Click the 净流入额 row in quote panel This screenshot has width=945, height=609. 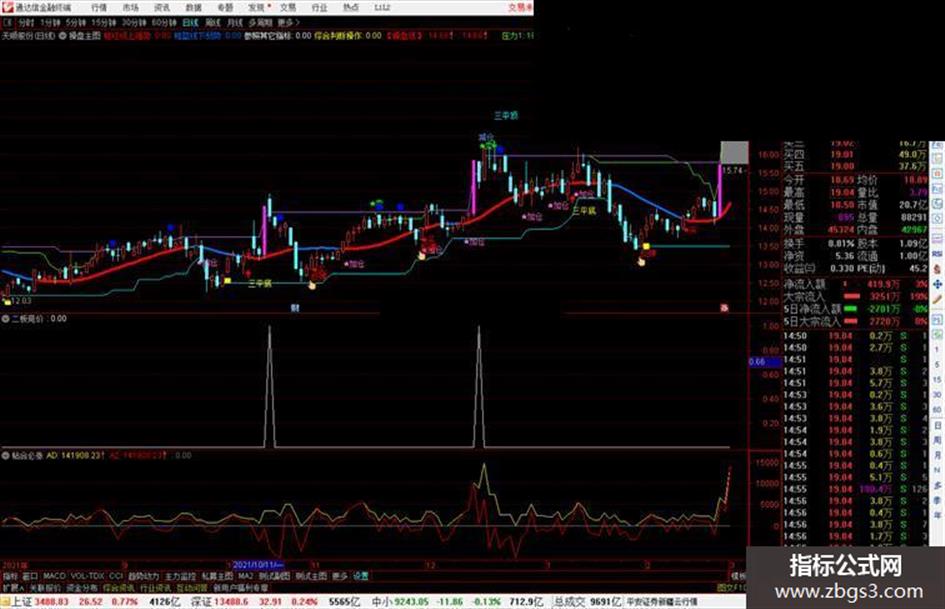(x=855, y=284)
